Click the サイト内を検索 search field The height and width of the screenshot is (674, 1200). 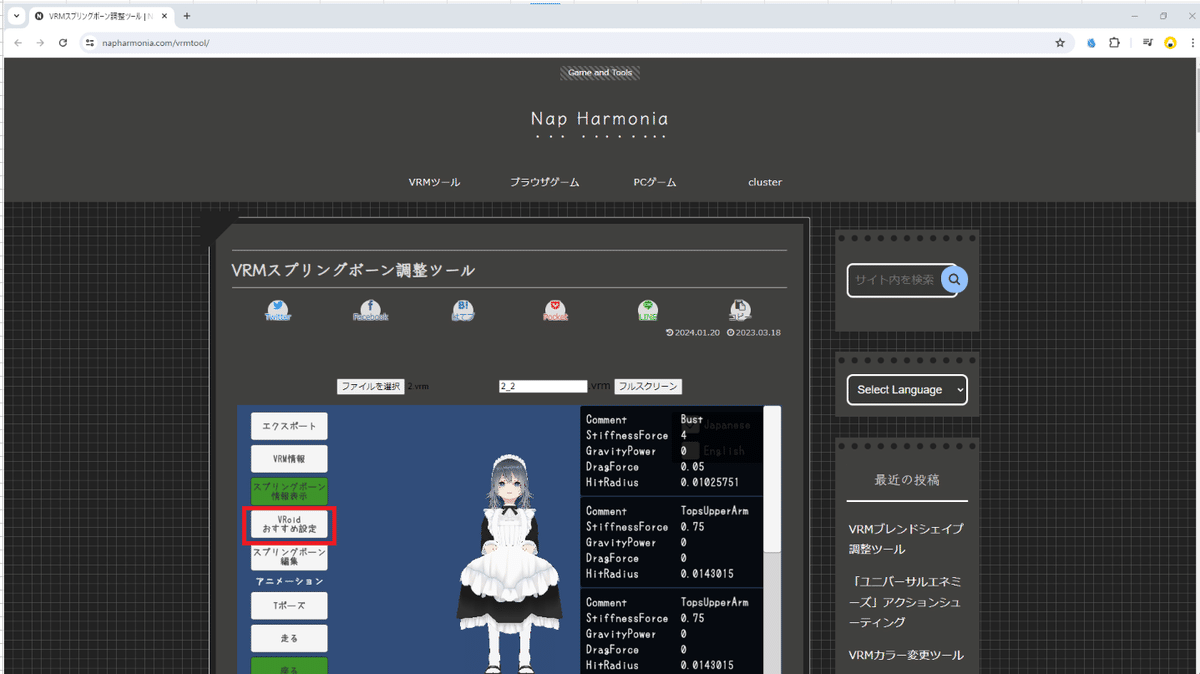[x=896, y=280]
